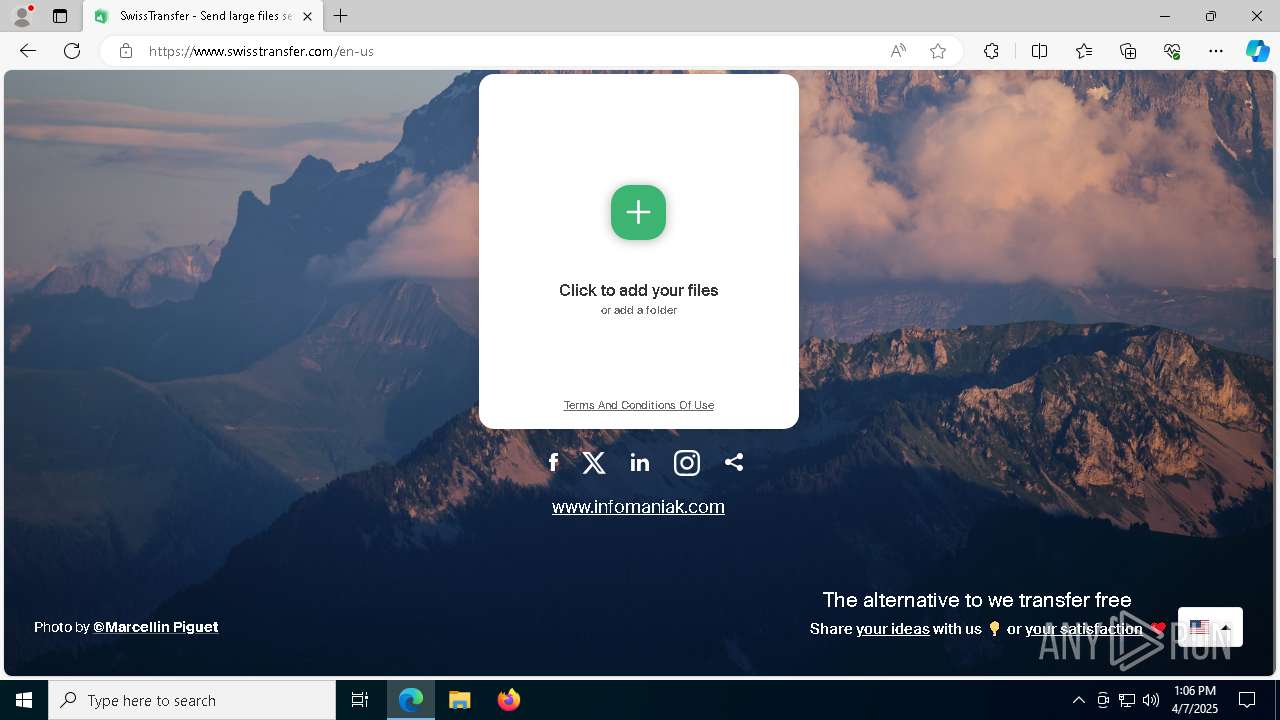This screenshot has height=720, width=1280.
Task: Open the Favorites list icon
Action: pos(1084,51)
